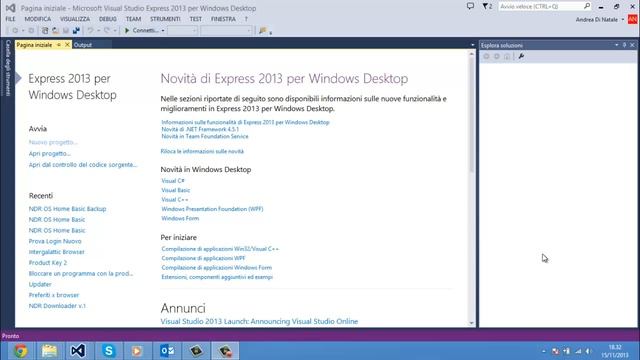Click the Apri progetto... link
Viewport: 640px width, 360px height.
tap(49, 153)
